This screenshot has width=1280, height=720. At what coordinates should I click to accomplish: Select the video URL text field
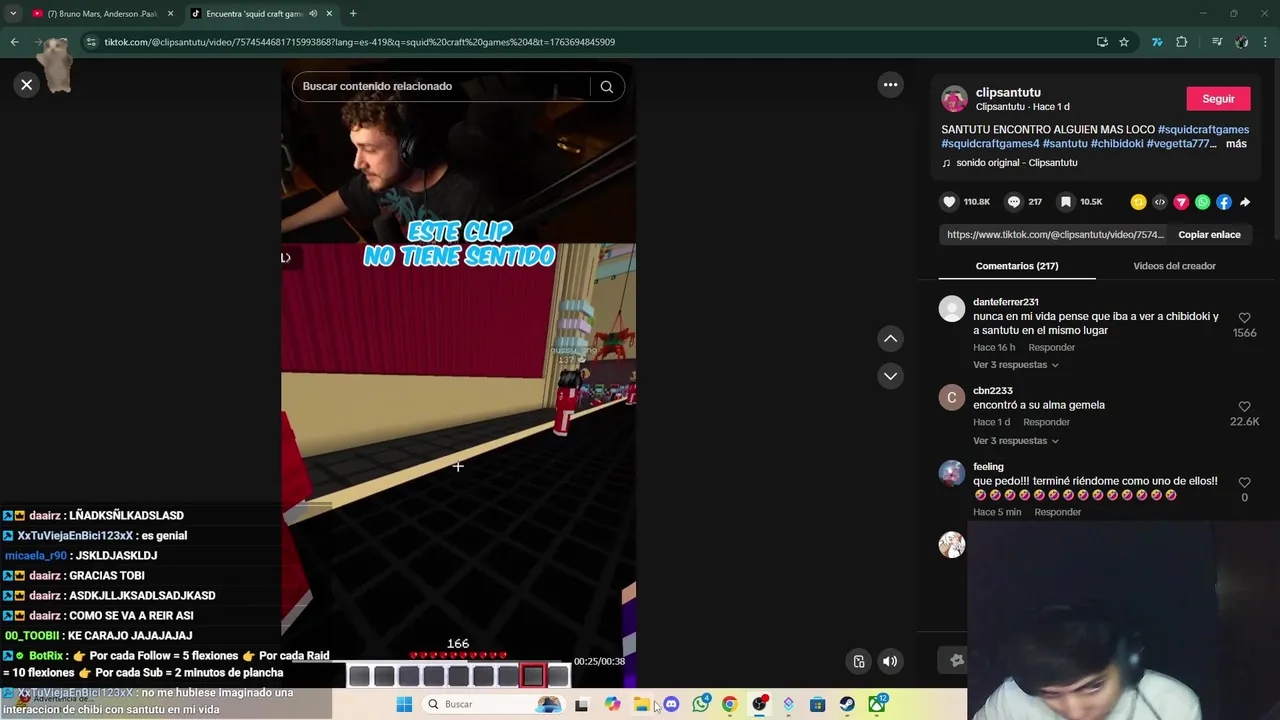tap(1055, 235)
